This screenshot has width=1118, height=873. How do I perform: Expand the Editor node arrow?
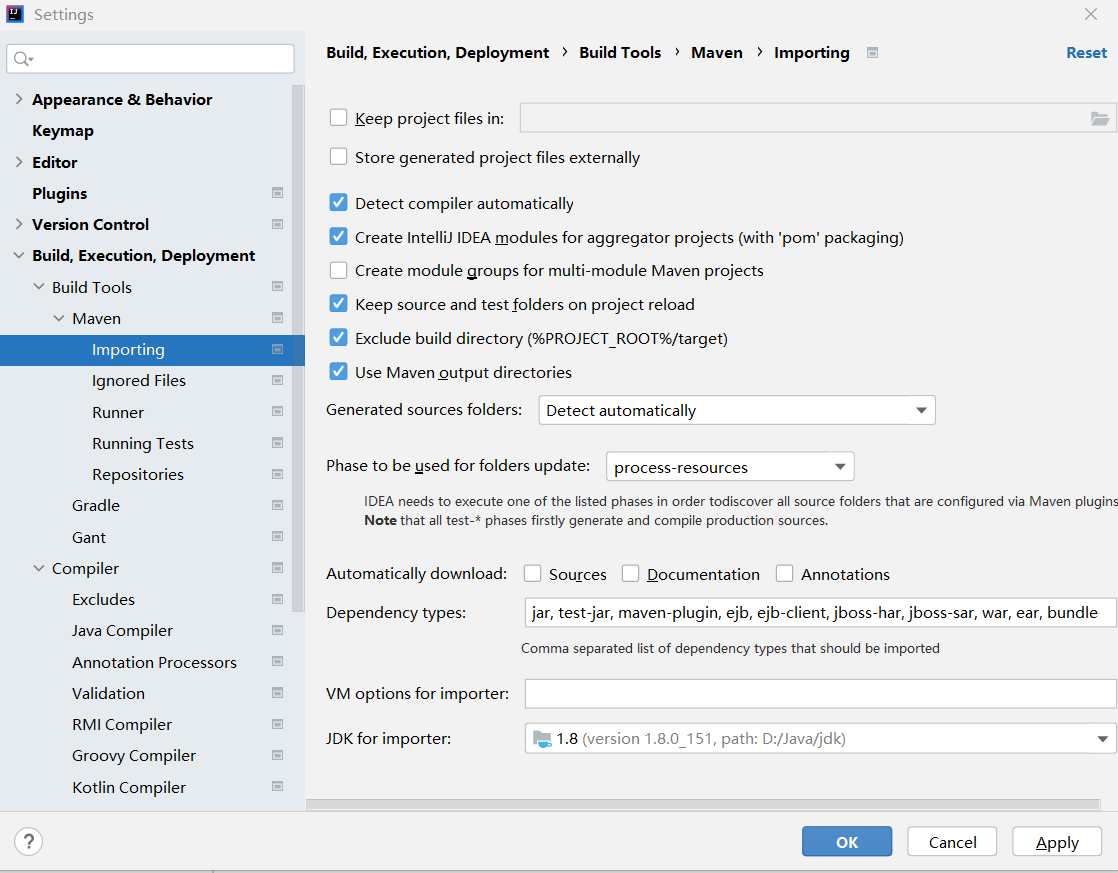pos(19,162)
